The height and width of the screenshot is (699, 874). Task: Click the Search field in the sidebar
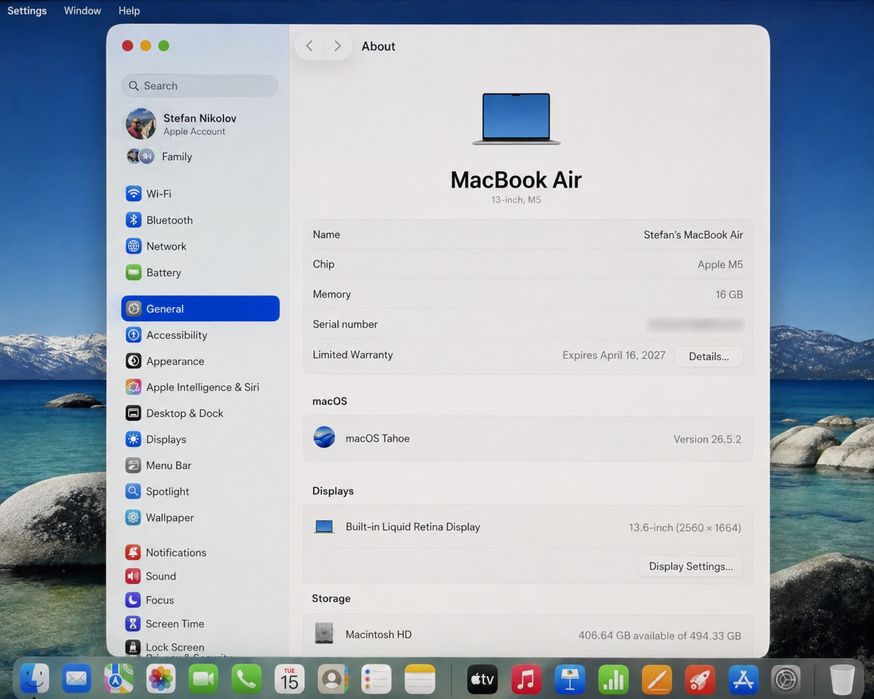[x=200, y=86]
